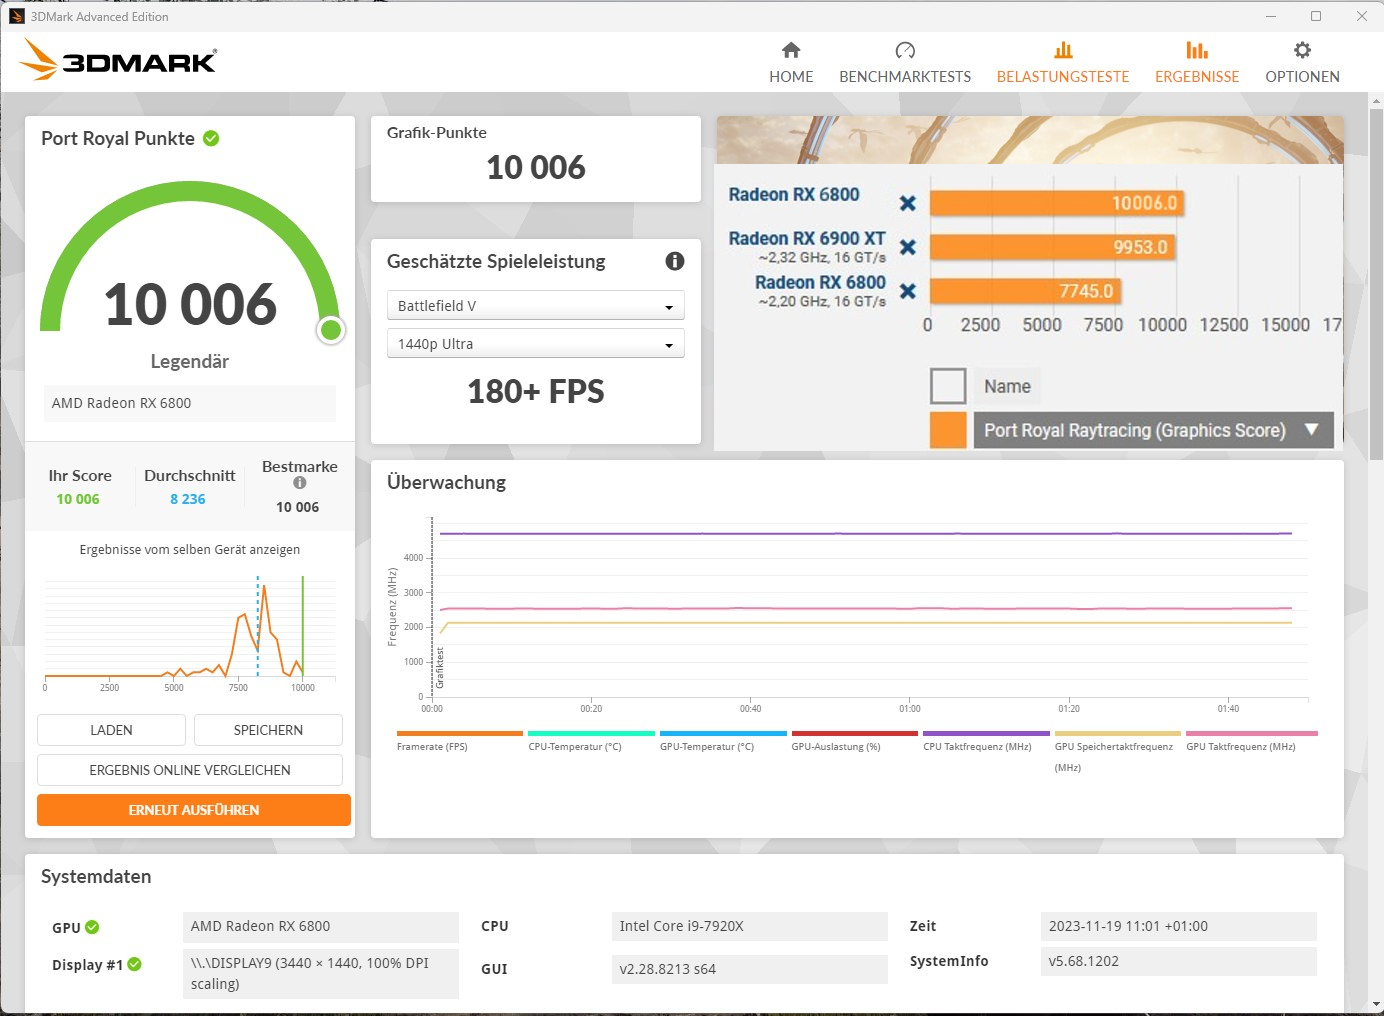Maximize the 3DMark window

pos(1316,16)
